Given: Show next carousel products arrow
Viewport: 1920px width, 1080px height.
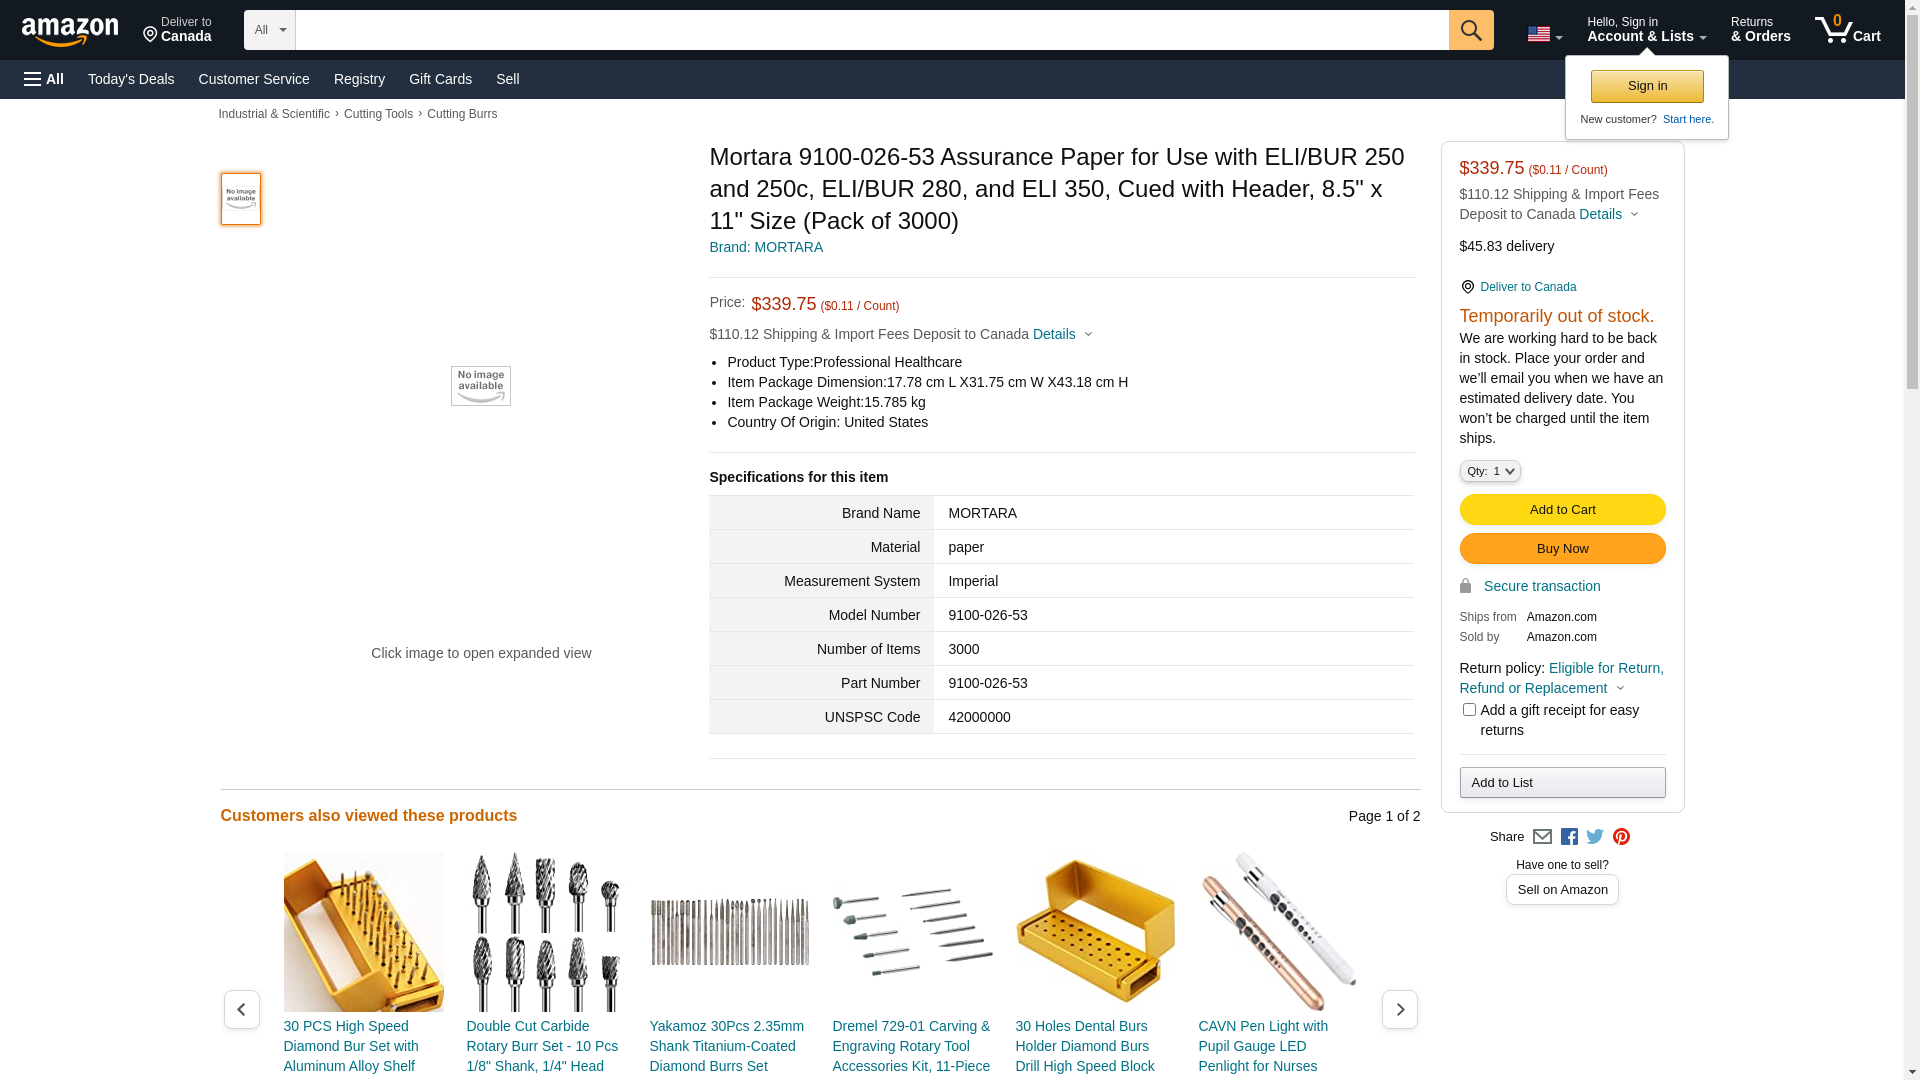Looking at the screenshot, I should click(1399, 1010).
